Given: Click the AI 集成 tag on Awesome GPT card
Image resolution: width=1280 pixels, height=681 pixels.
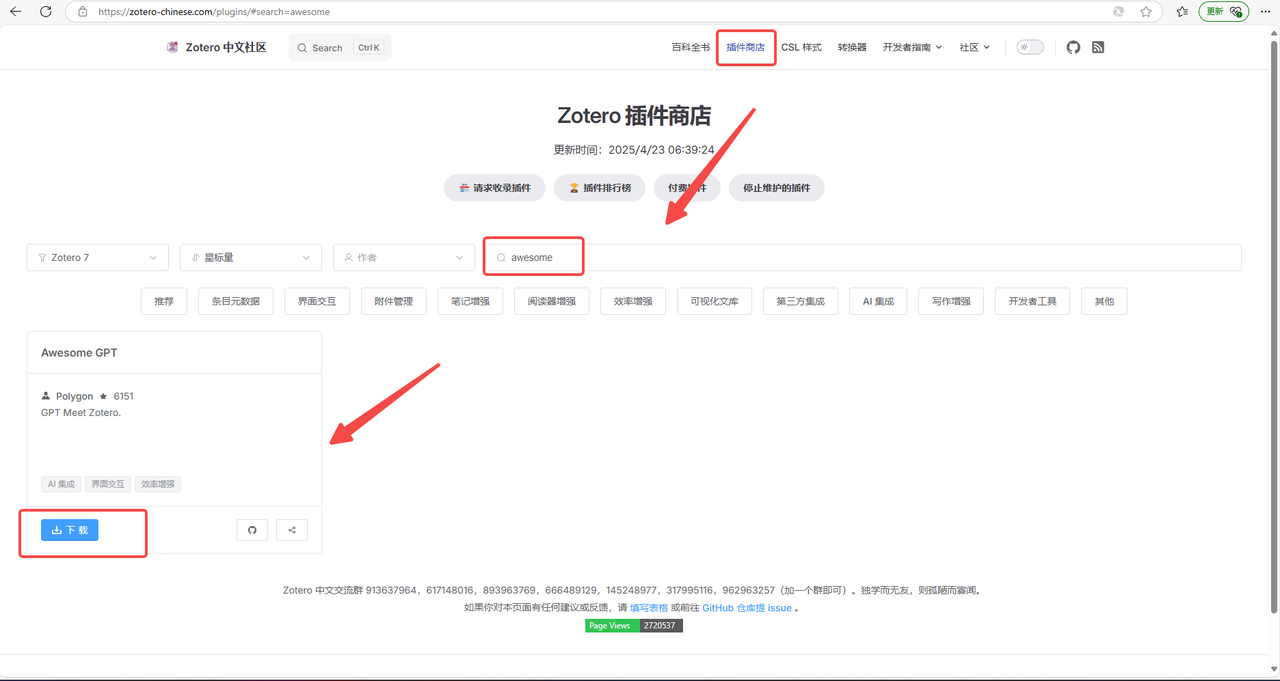Looking at the screenshot, I should coord(61,484).
